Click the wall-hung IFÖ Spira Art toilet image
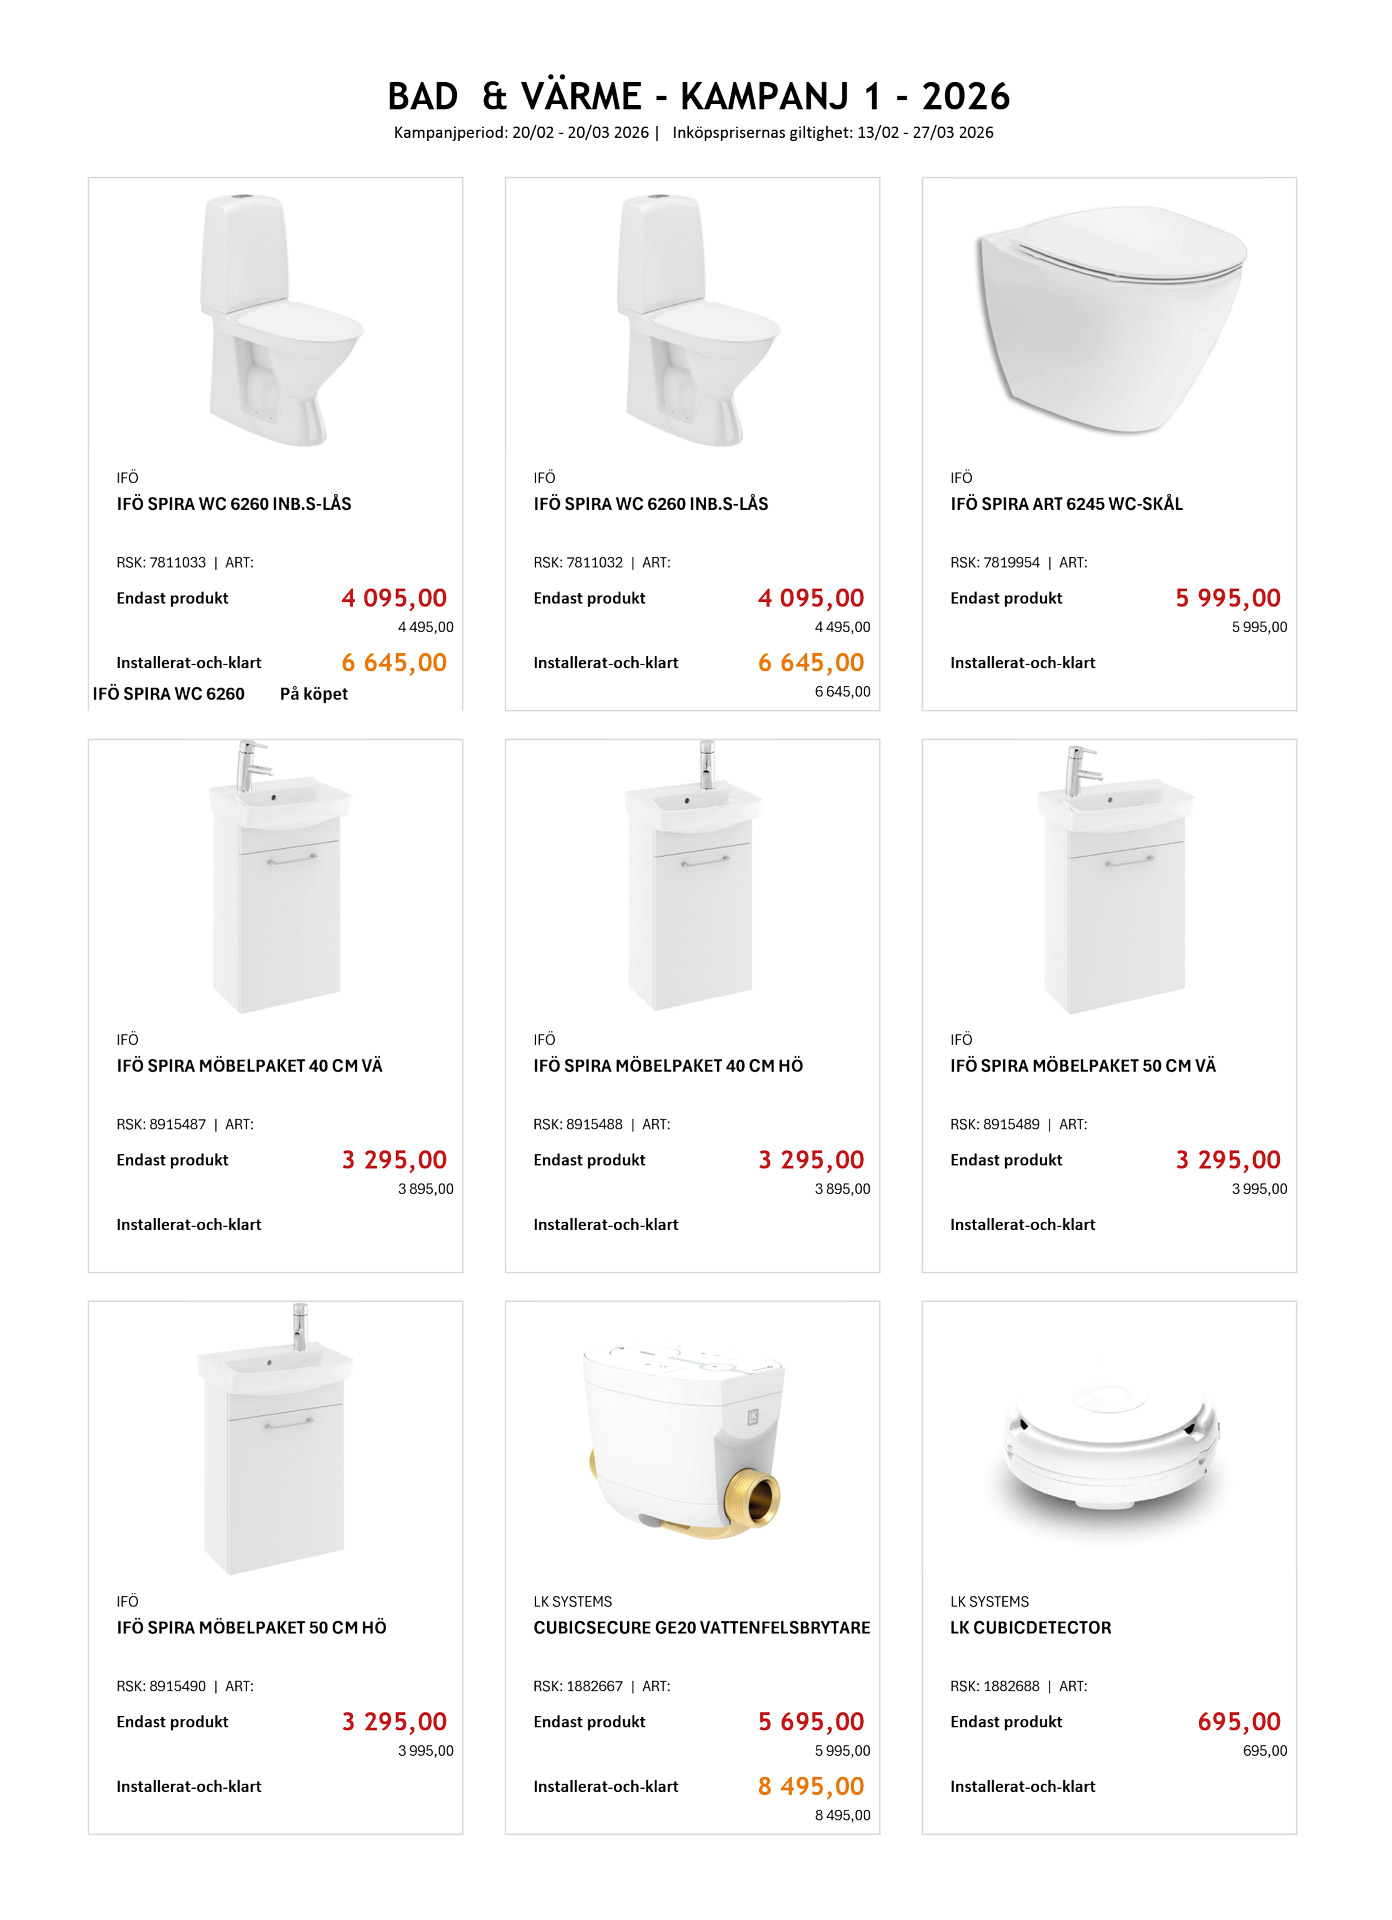1392x1920 pixels. click(x=1110, y=320)
